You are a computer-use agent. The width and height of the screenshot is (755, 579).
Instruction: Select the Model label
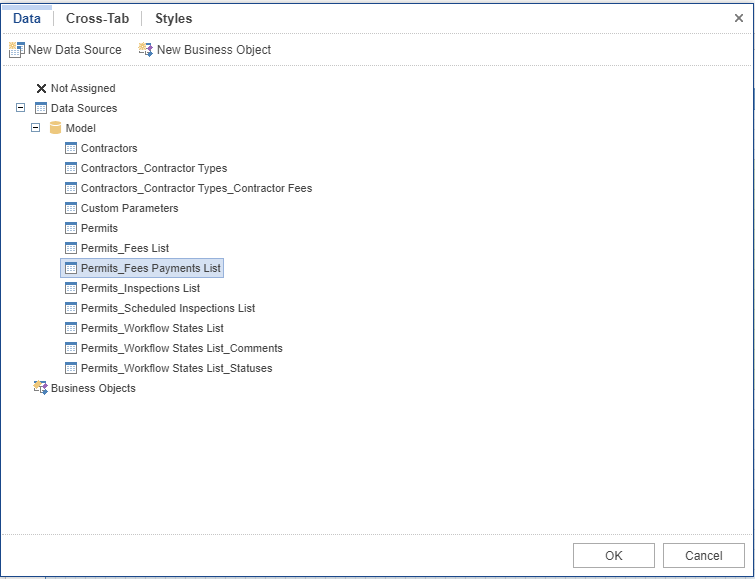80,128
